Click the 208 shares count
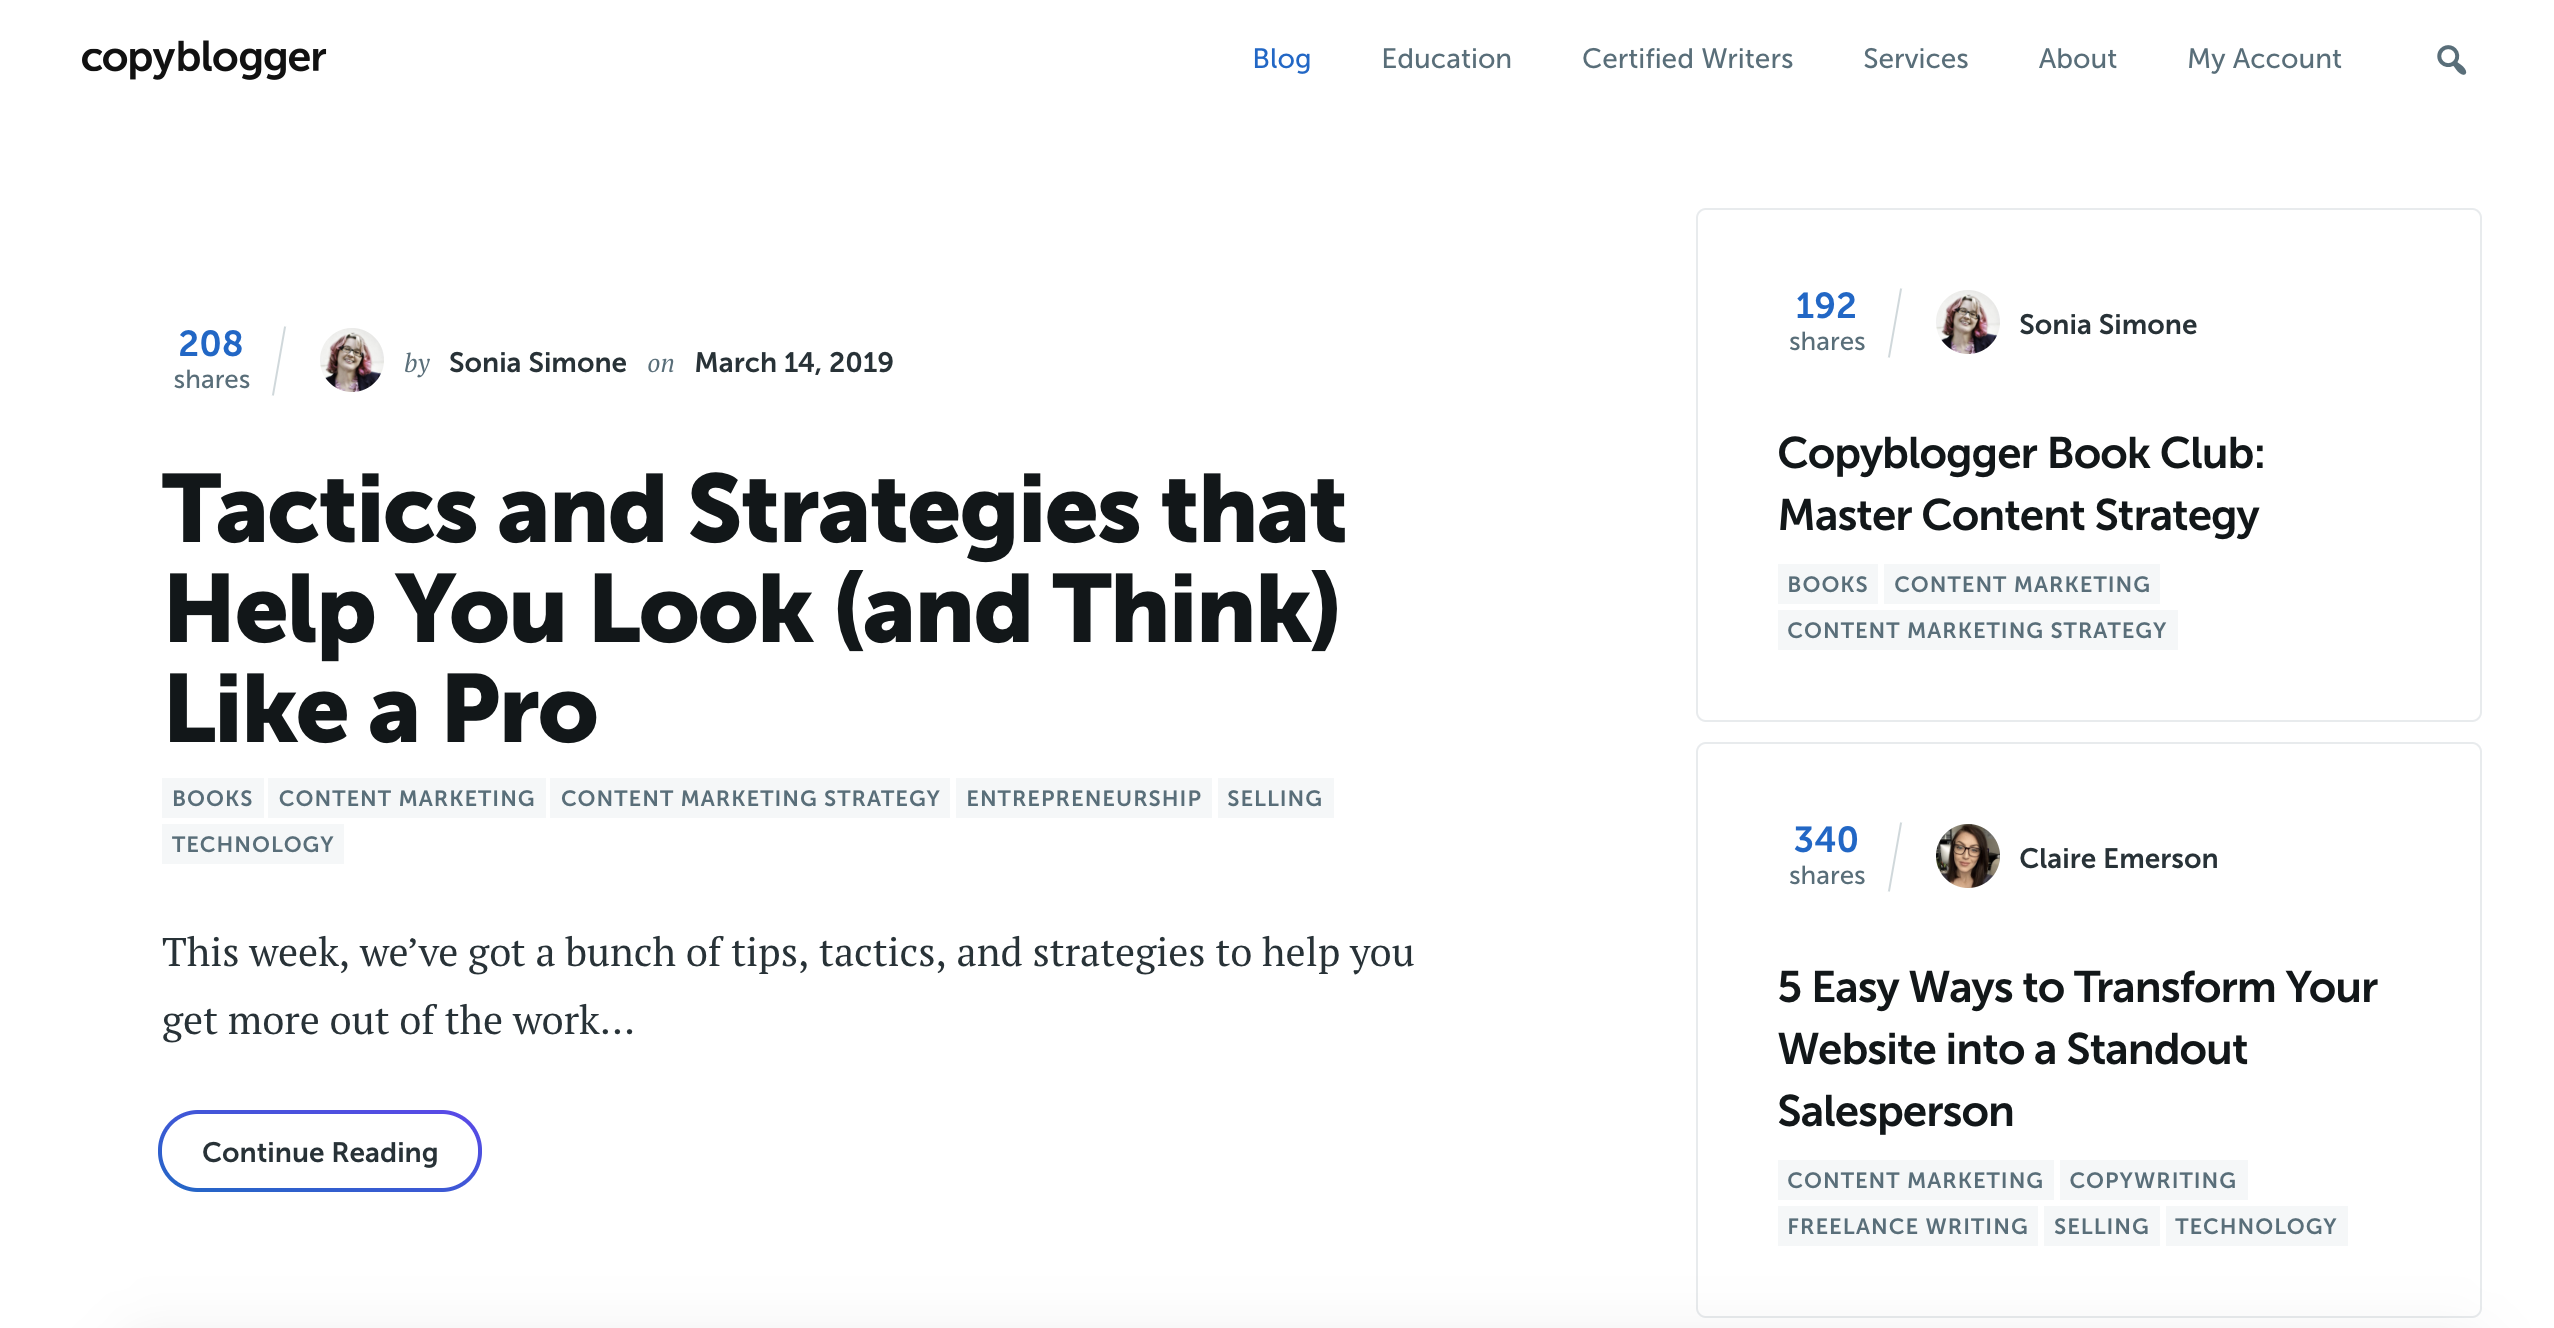 click(x=211, y=359)
